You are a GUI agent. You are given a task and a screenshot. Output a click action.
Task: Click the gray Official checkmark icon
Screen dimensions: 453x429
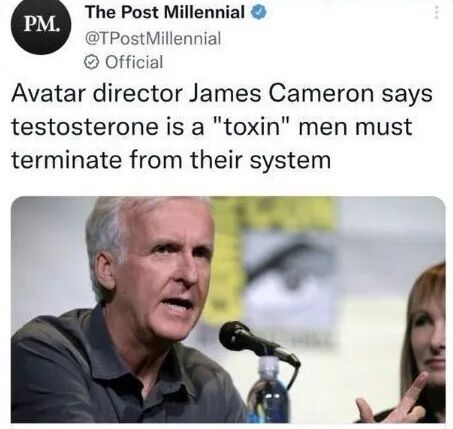[x=91, y=62]
